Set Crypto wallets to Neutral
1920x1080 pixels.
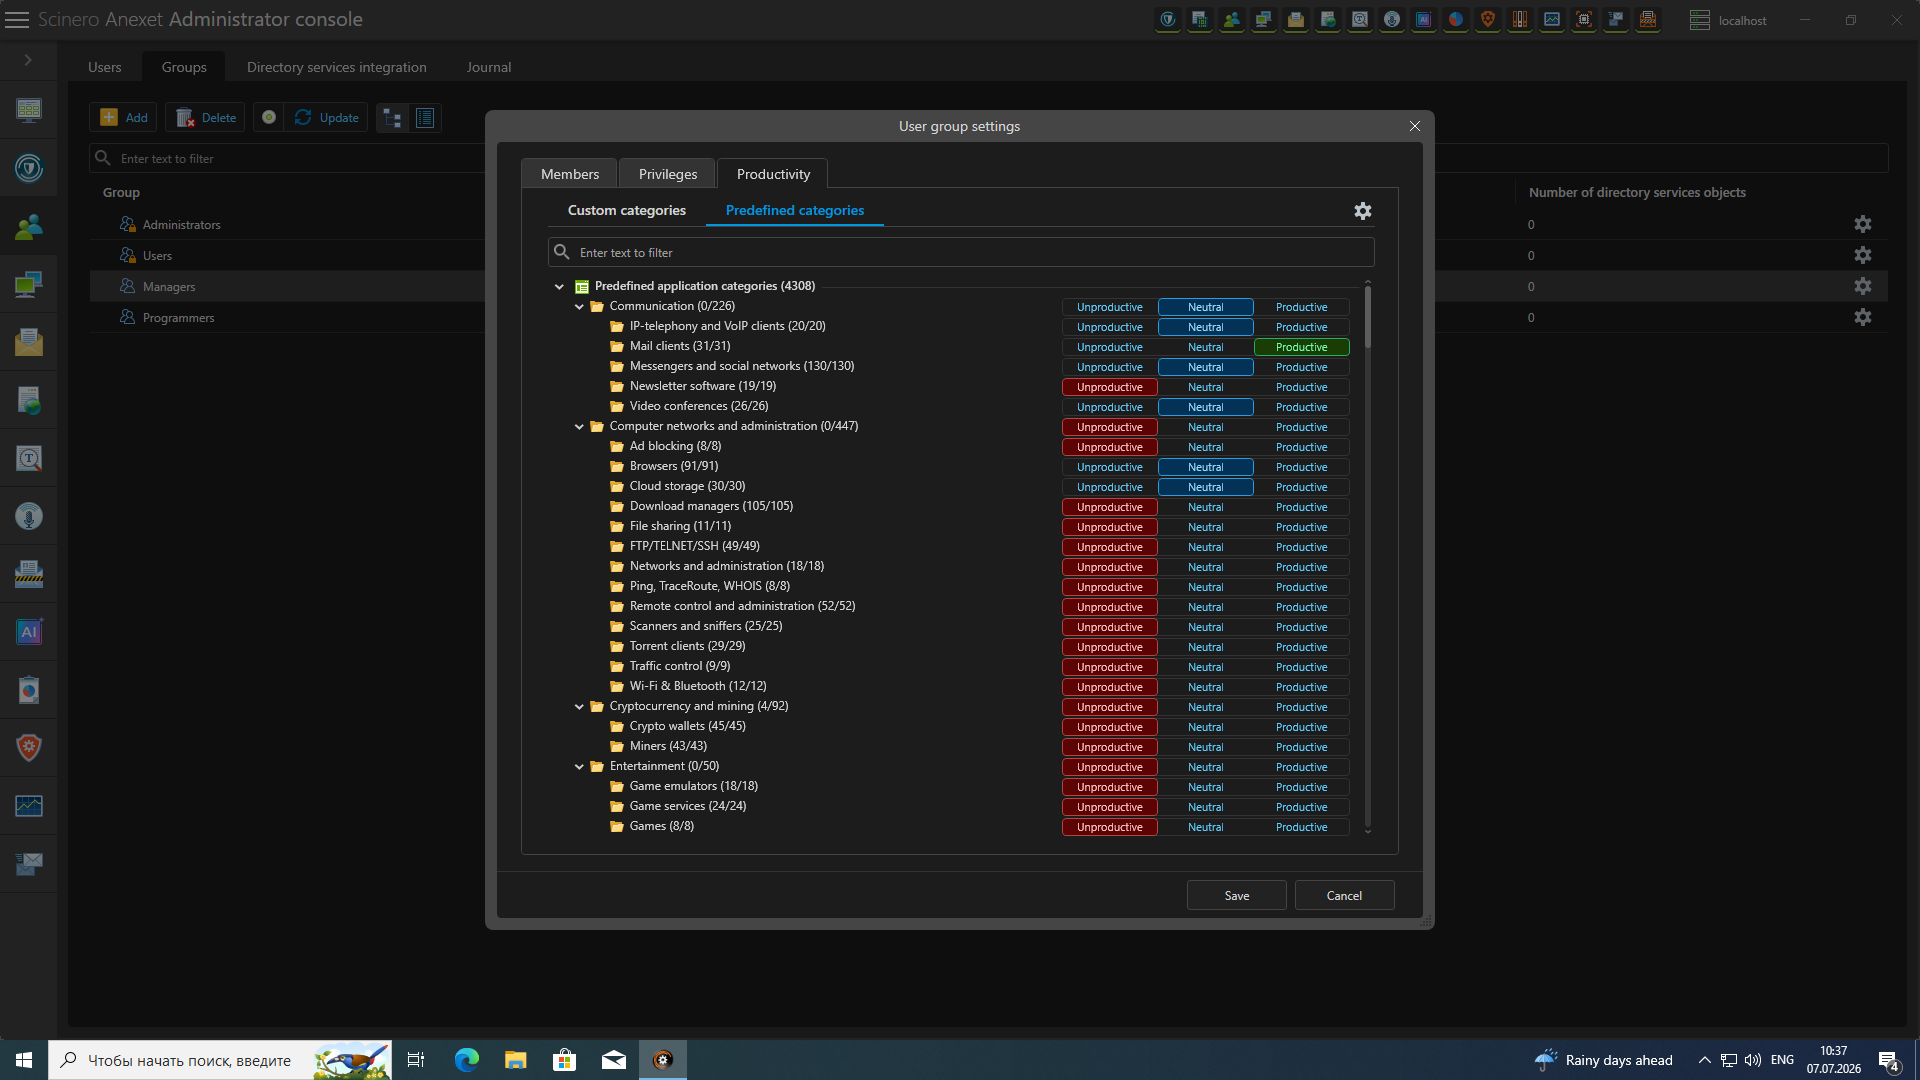coord(1205,727)
